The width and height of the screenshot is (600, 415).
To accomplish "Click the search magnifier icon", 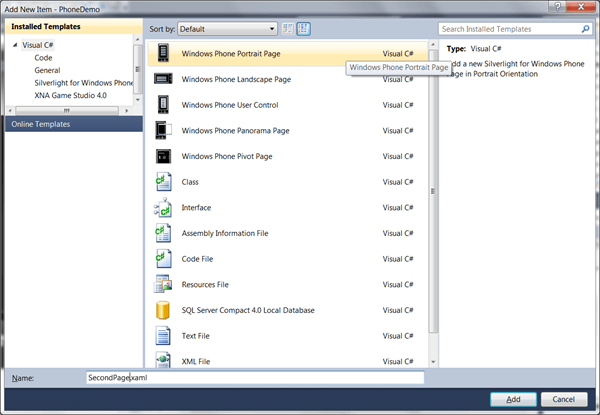I will point(585,29).
